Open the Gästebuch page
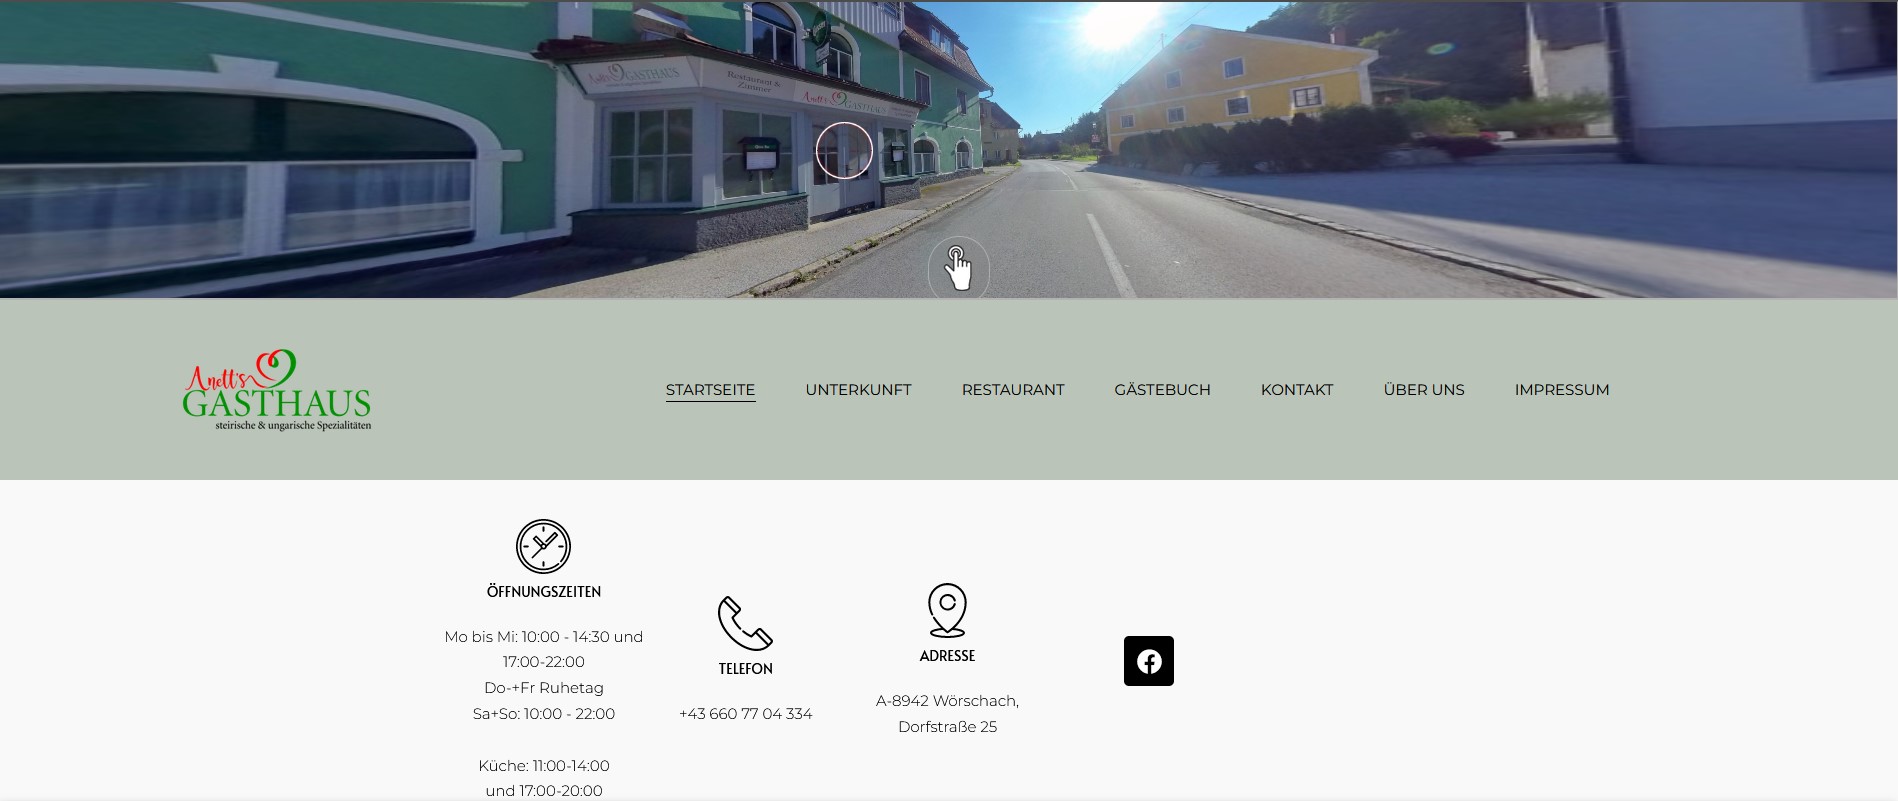The image size is (1898, 801). tap(1162, 390)
